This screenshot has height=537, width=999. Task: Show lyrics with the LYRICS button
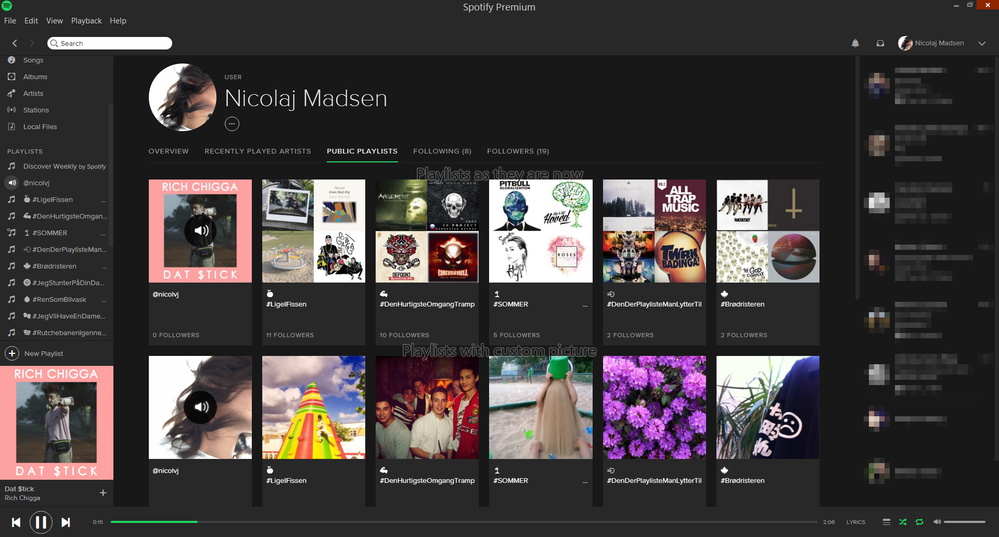856,522
